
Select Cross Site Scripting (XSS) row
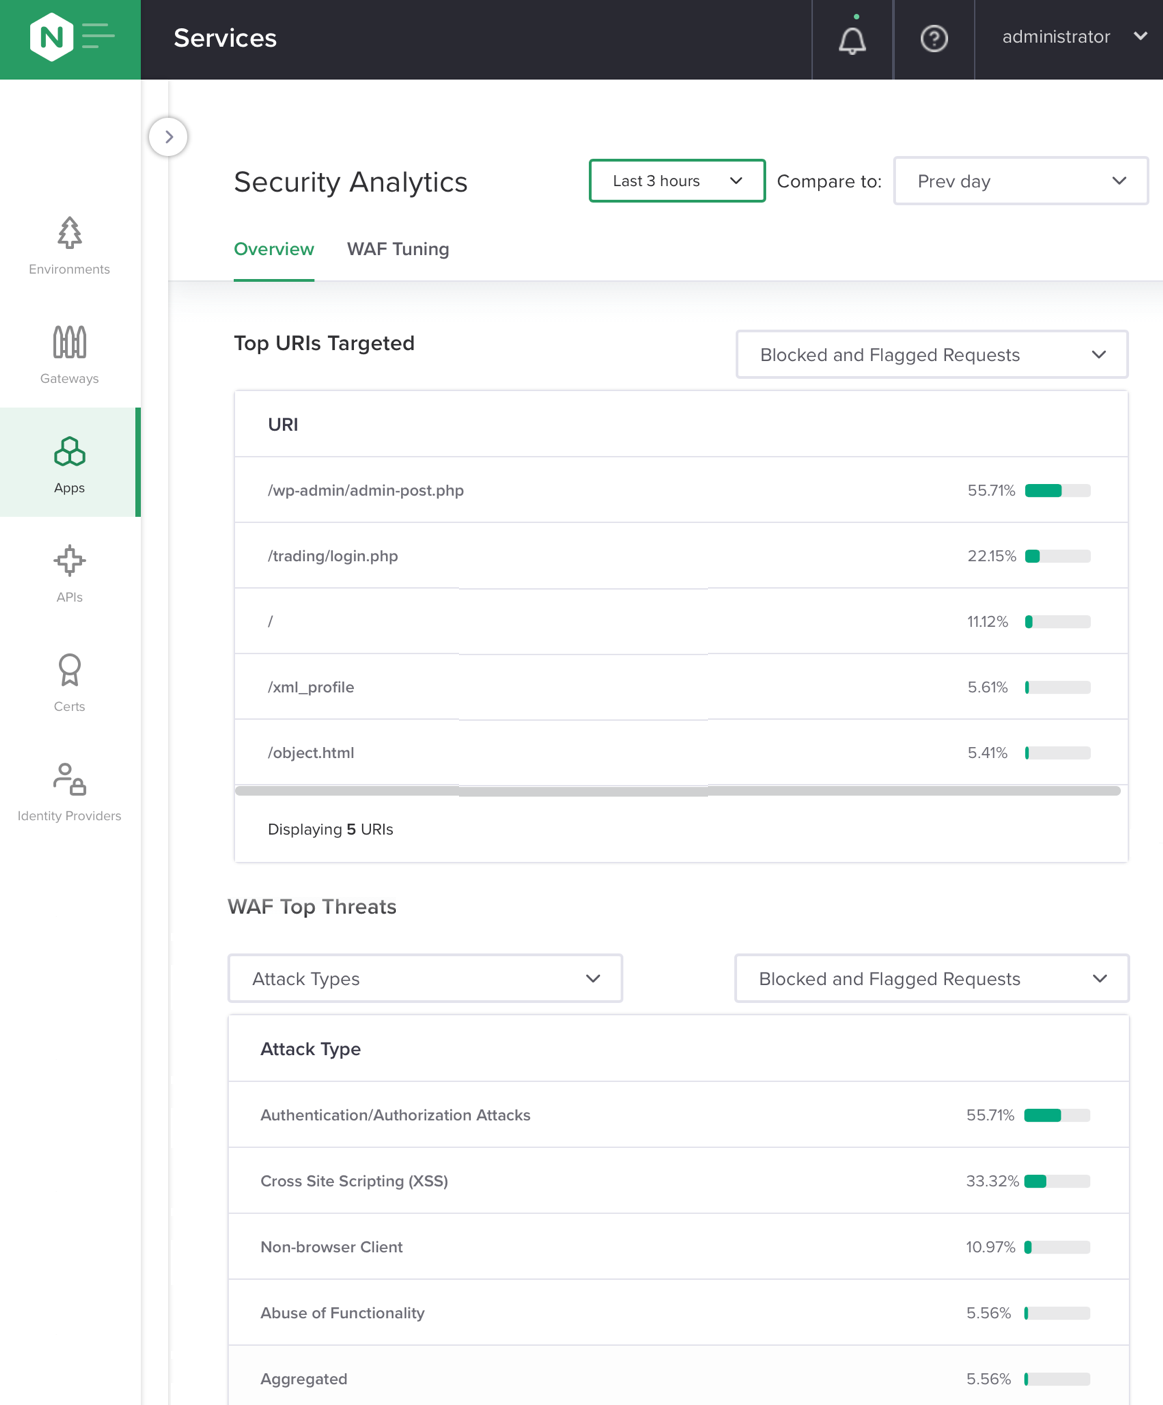coord(679,1181)
